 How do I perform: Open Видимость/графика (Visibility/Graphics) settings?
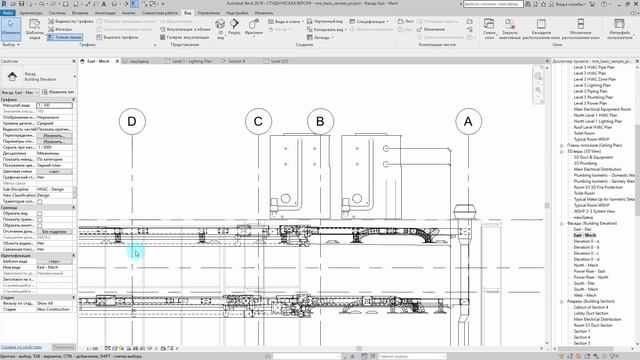71,21
